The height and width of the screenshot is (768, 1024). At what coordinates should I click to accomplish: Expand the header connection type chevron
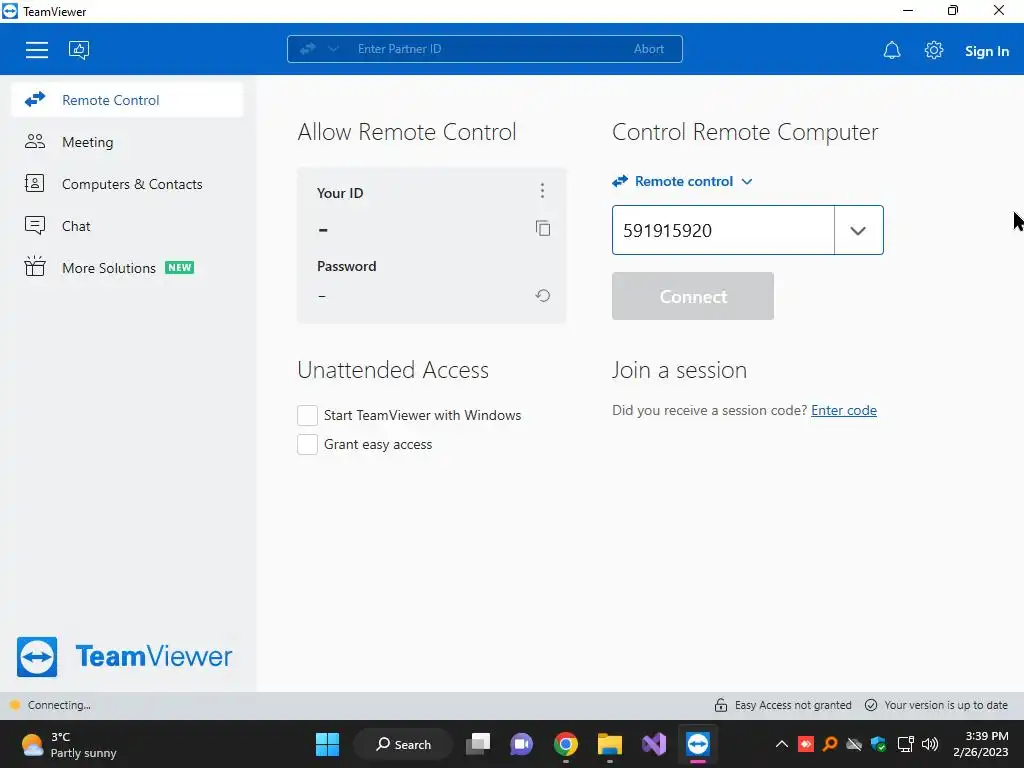[x=333, y=49]
